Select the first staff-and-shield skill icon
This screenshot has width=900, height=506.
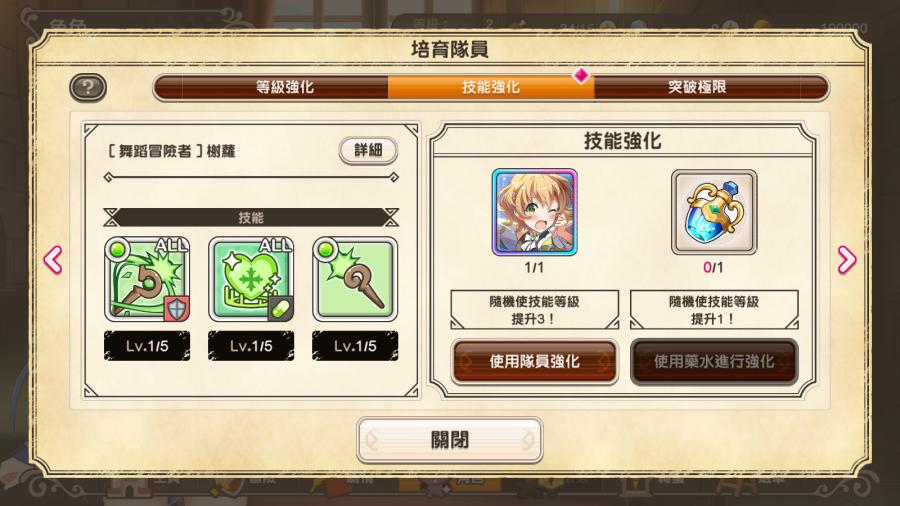click(147, 279)
